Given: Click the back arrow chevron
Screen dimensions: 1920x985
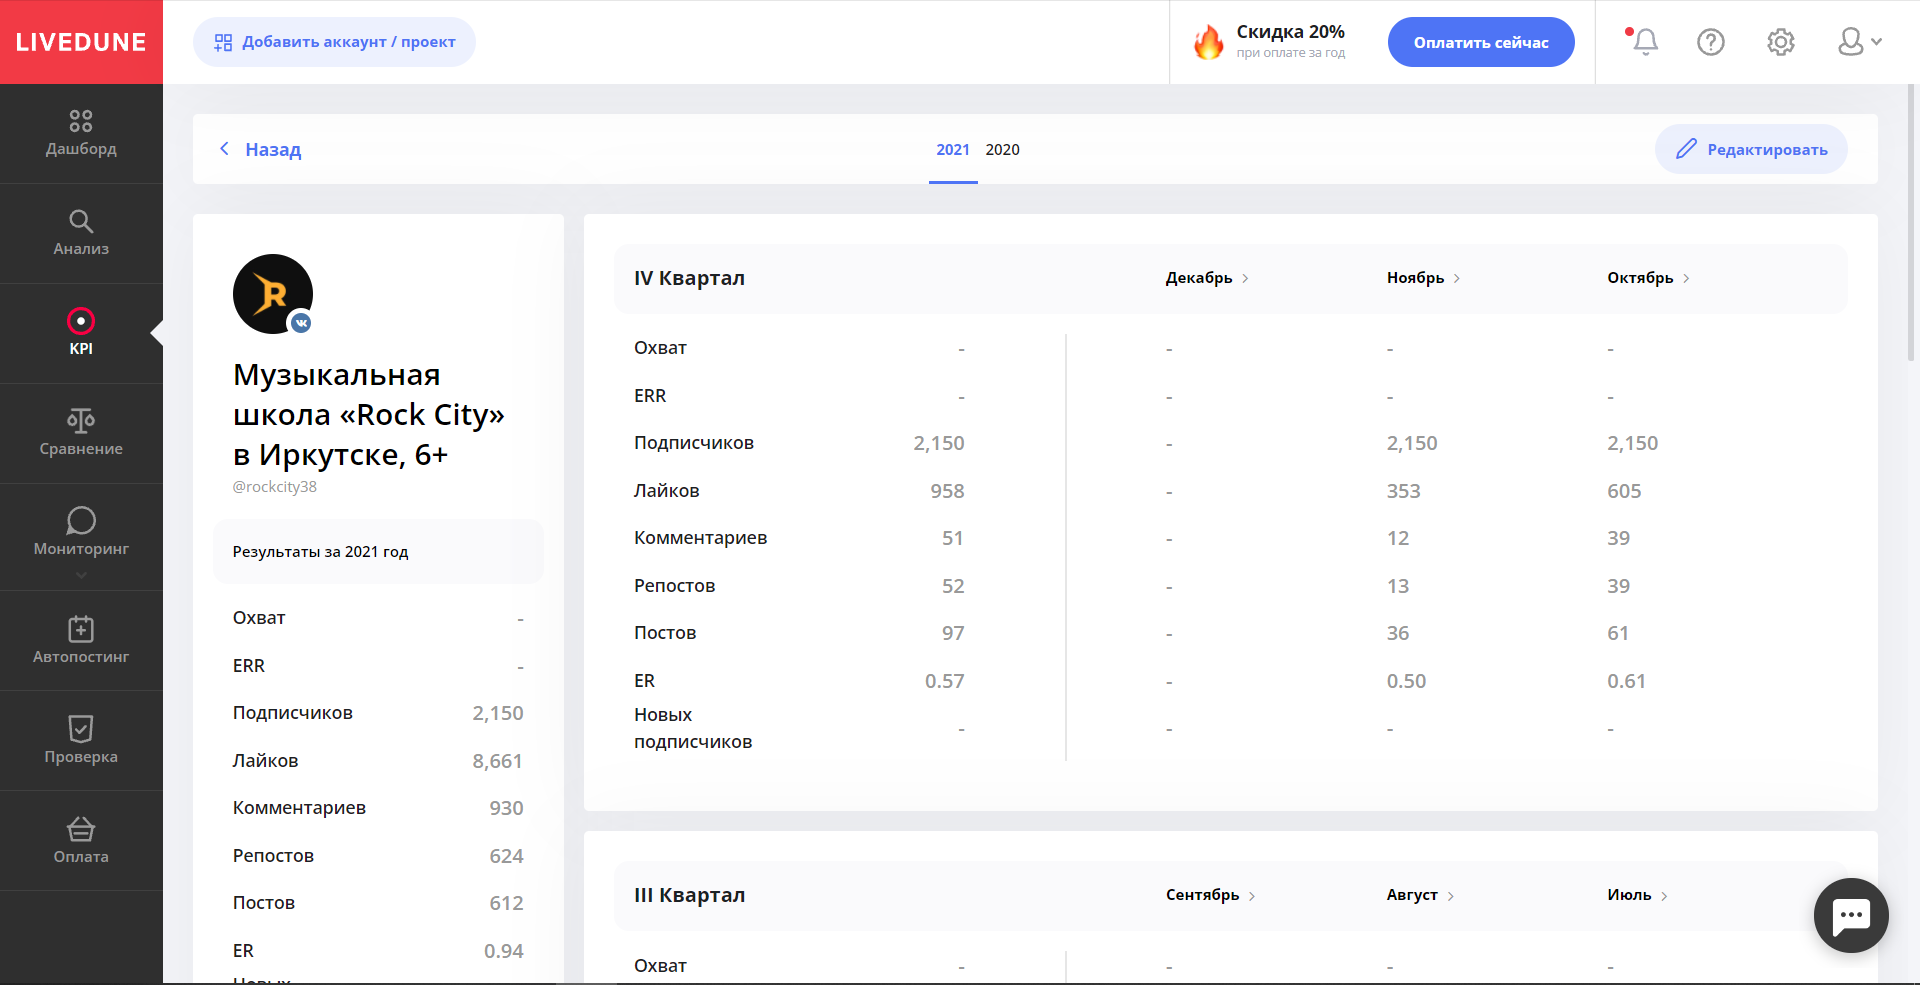Looking at the screenshot, I should pyautogui.click(x=224, y=149).
